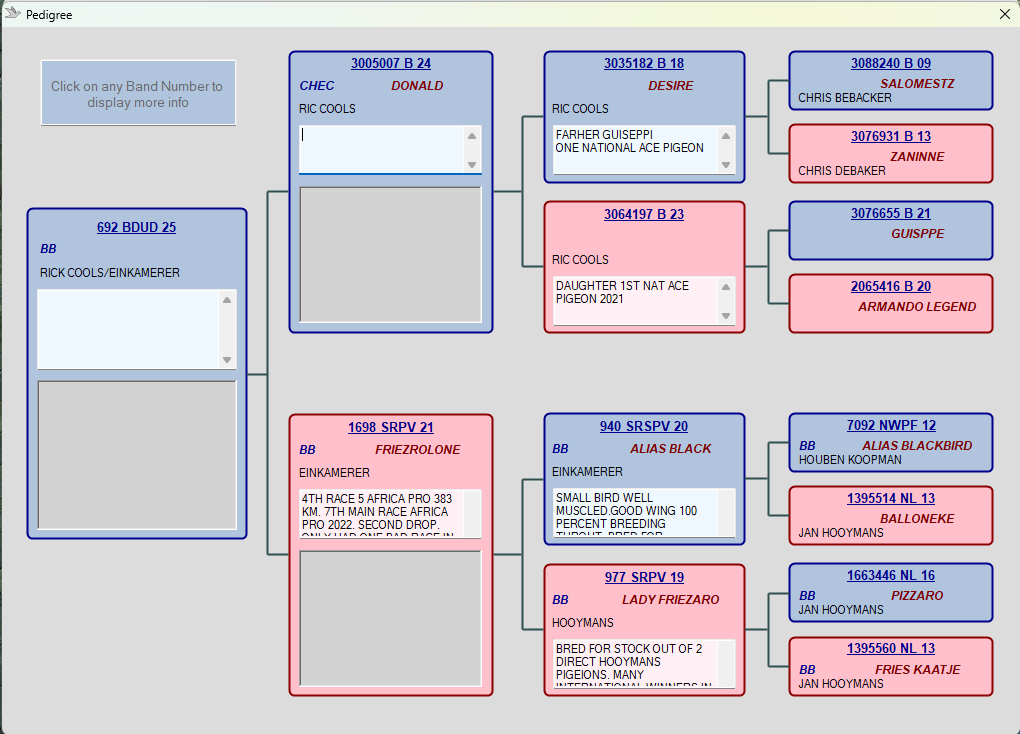
Task: Click the photo placeholder for 692 BDUD 25
Action: tap(136, 455)
